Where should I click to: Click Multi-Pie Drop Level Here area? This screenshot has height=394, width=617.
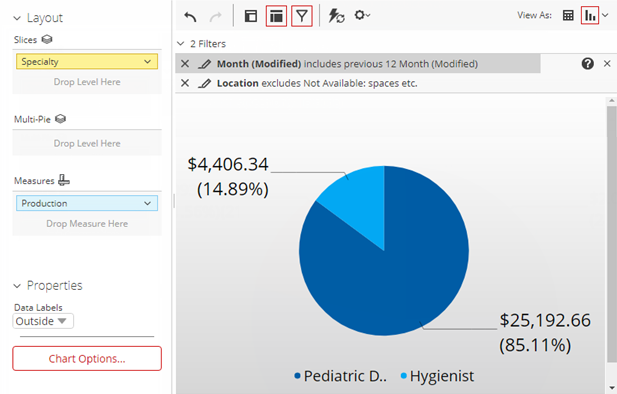point(87,143)
